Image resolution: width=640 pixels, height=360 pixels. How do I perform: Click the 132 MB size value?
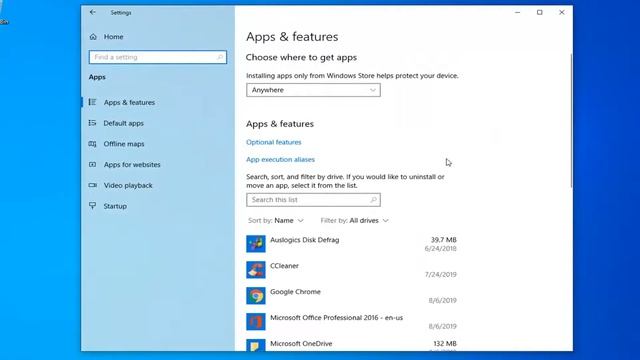point(445,344)
